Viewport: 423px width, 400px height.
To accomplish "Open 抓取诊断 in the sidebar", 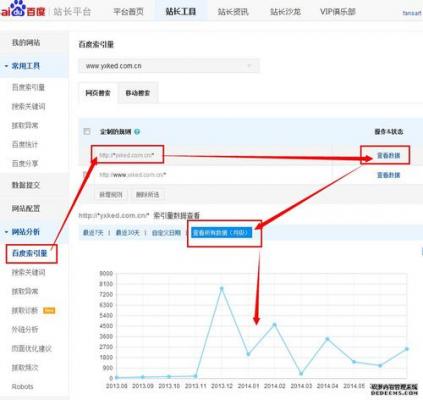I will pyautogui.click(x=25, y=310).
